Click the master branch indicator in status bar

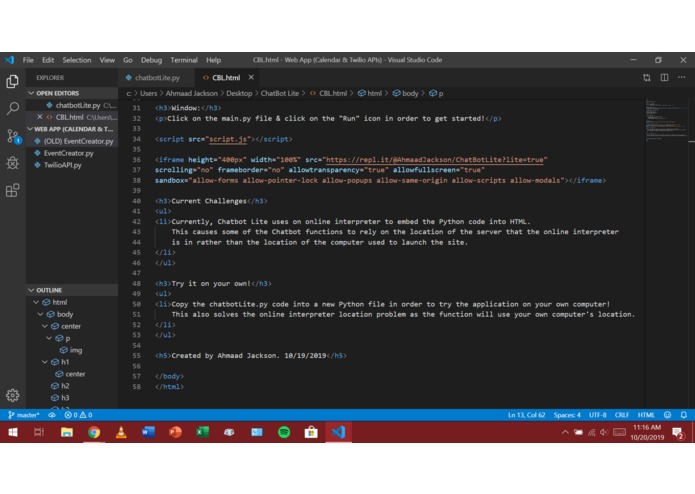click(x=24, y=415)
